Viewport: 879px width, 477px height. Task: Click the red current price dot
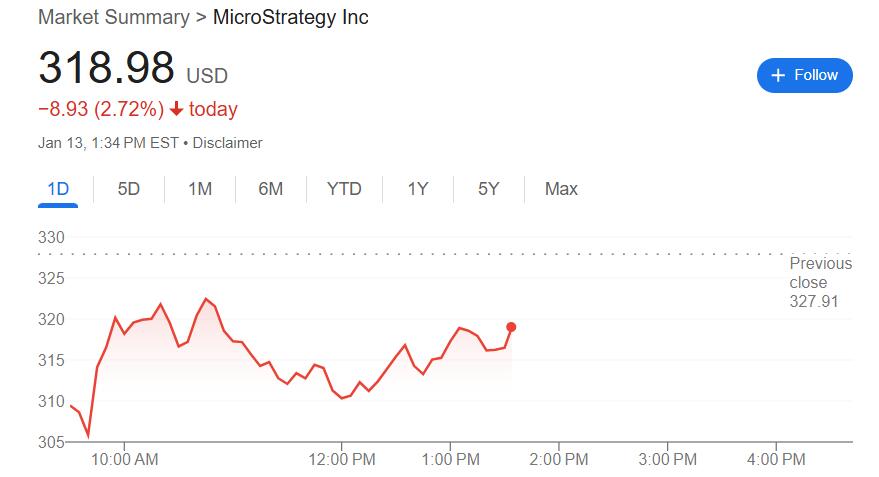511,327
